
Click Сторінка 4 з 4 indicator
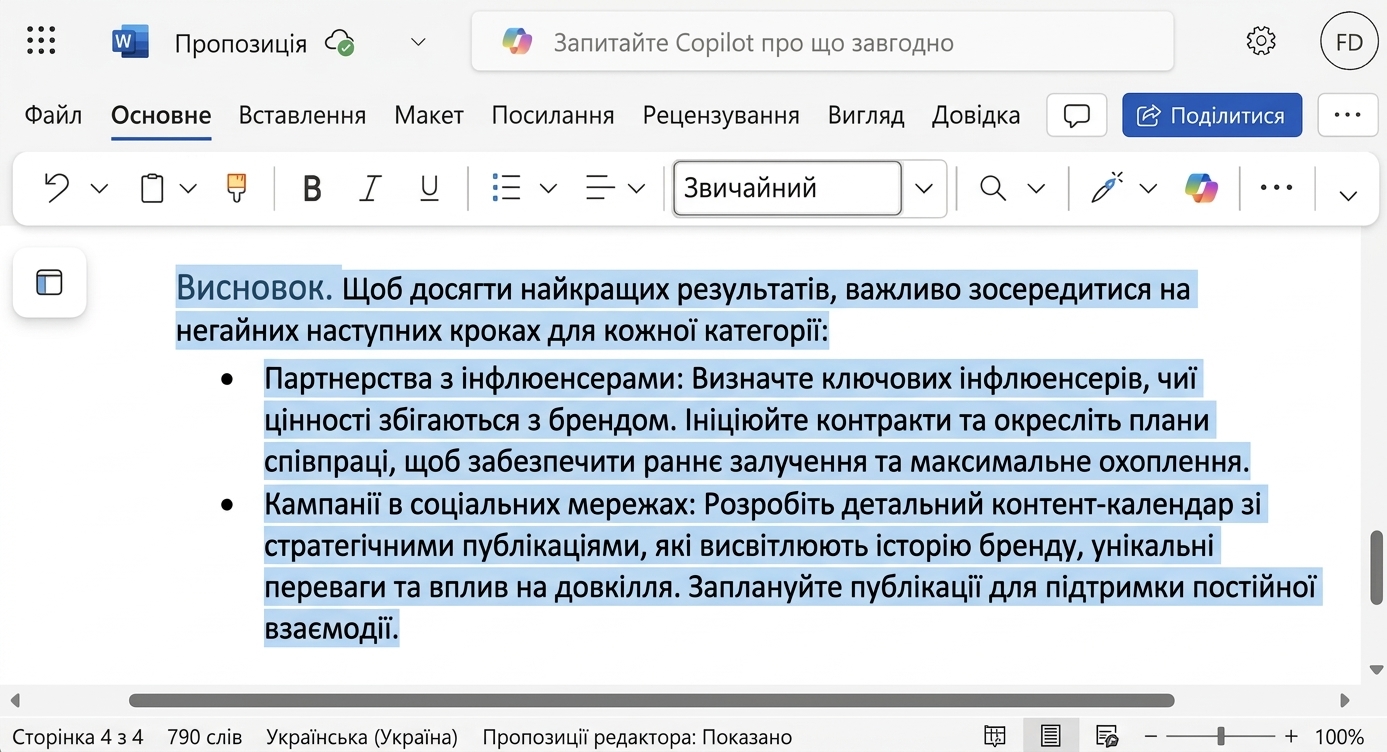78,737
